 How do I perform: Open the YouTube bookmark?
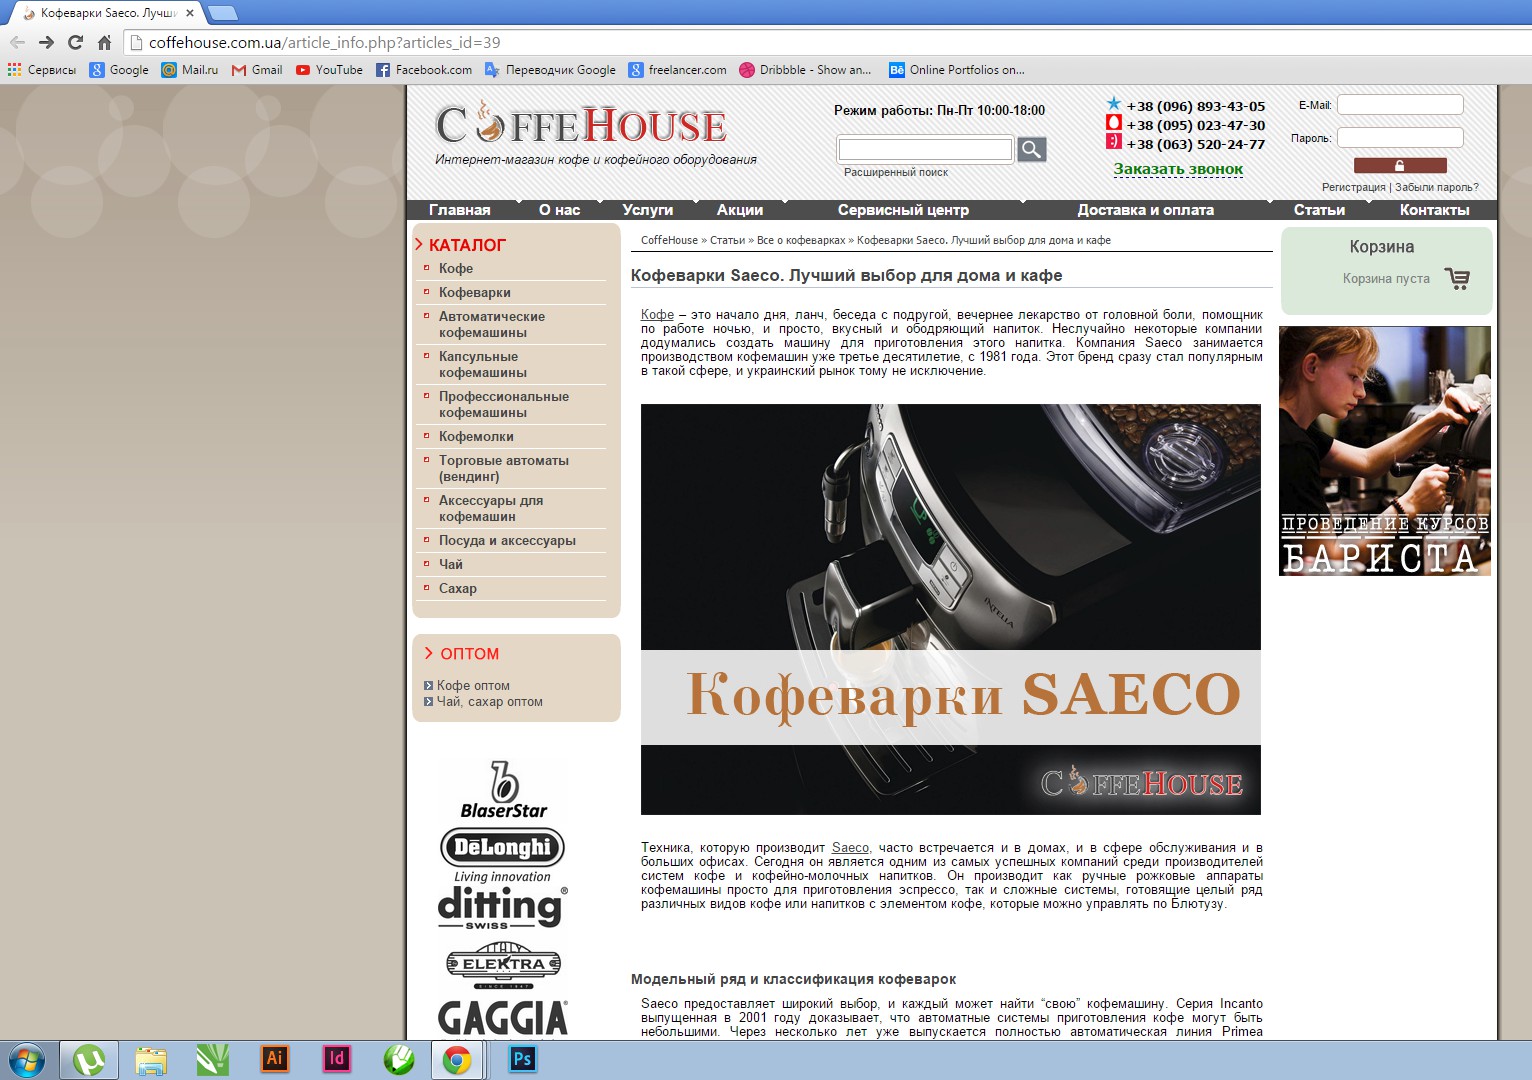point(329,70)
